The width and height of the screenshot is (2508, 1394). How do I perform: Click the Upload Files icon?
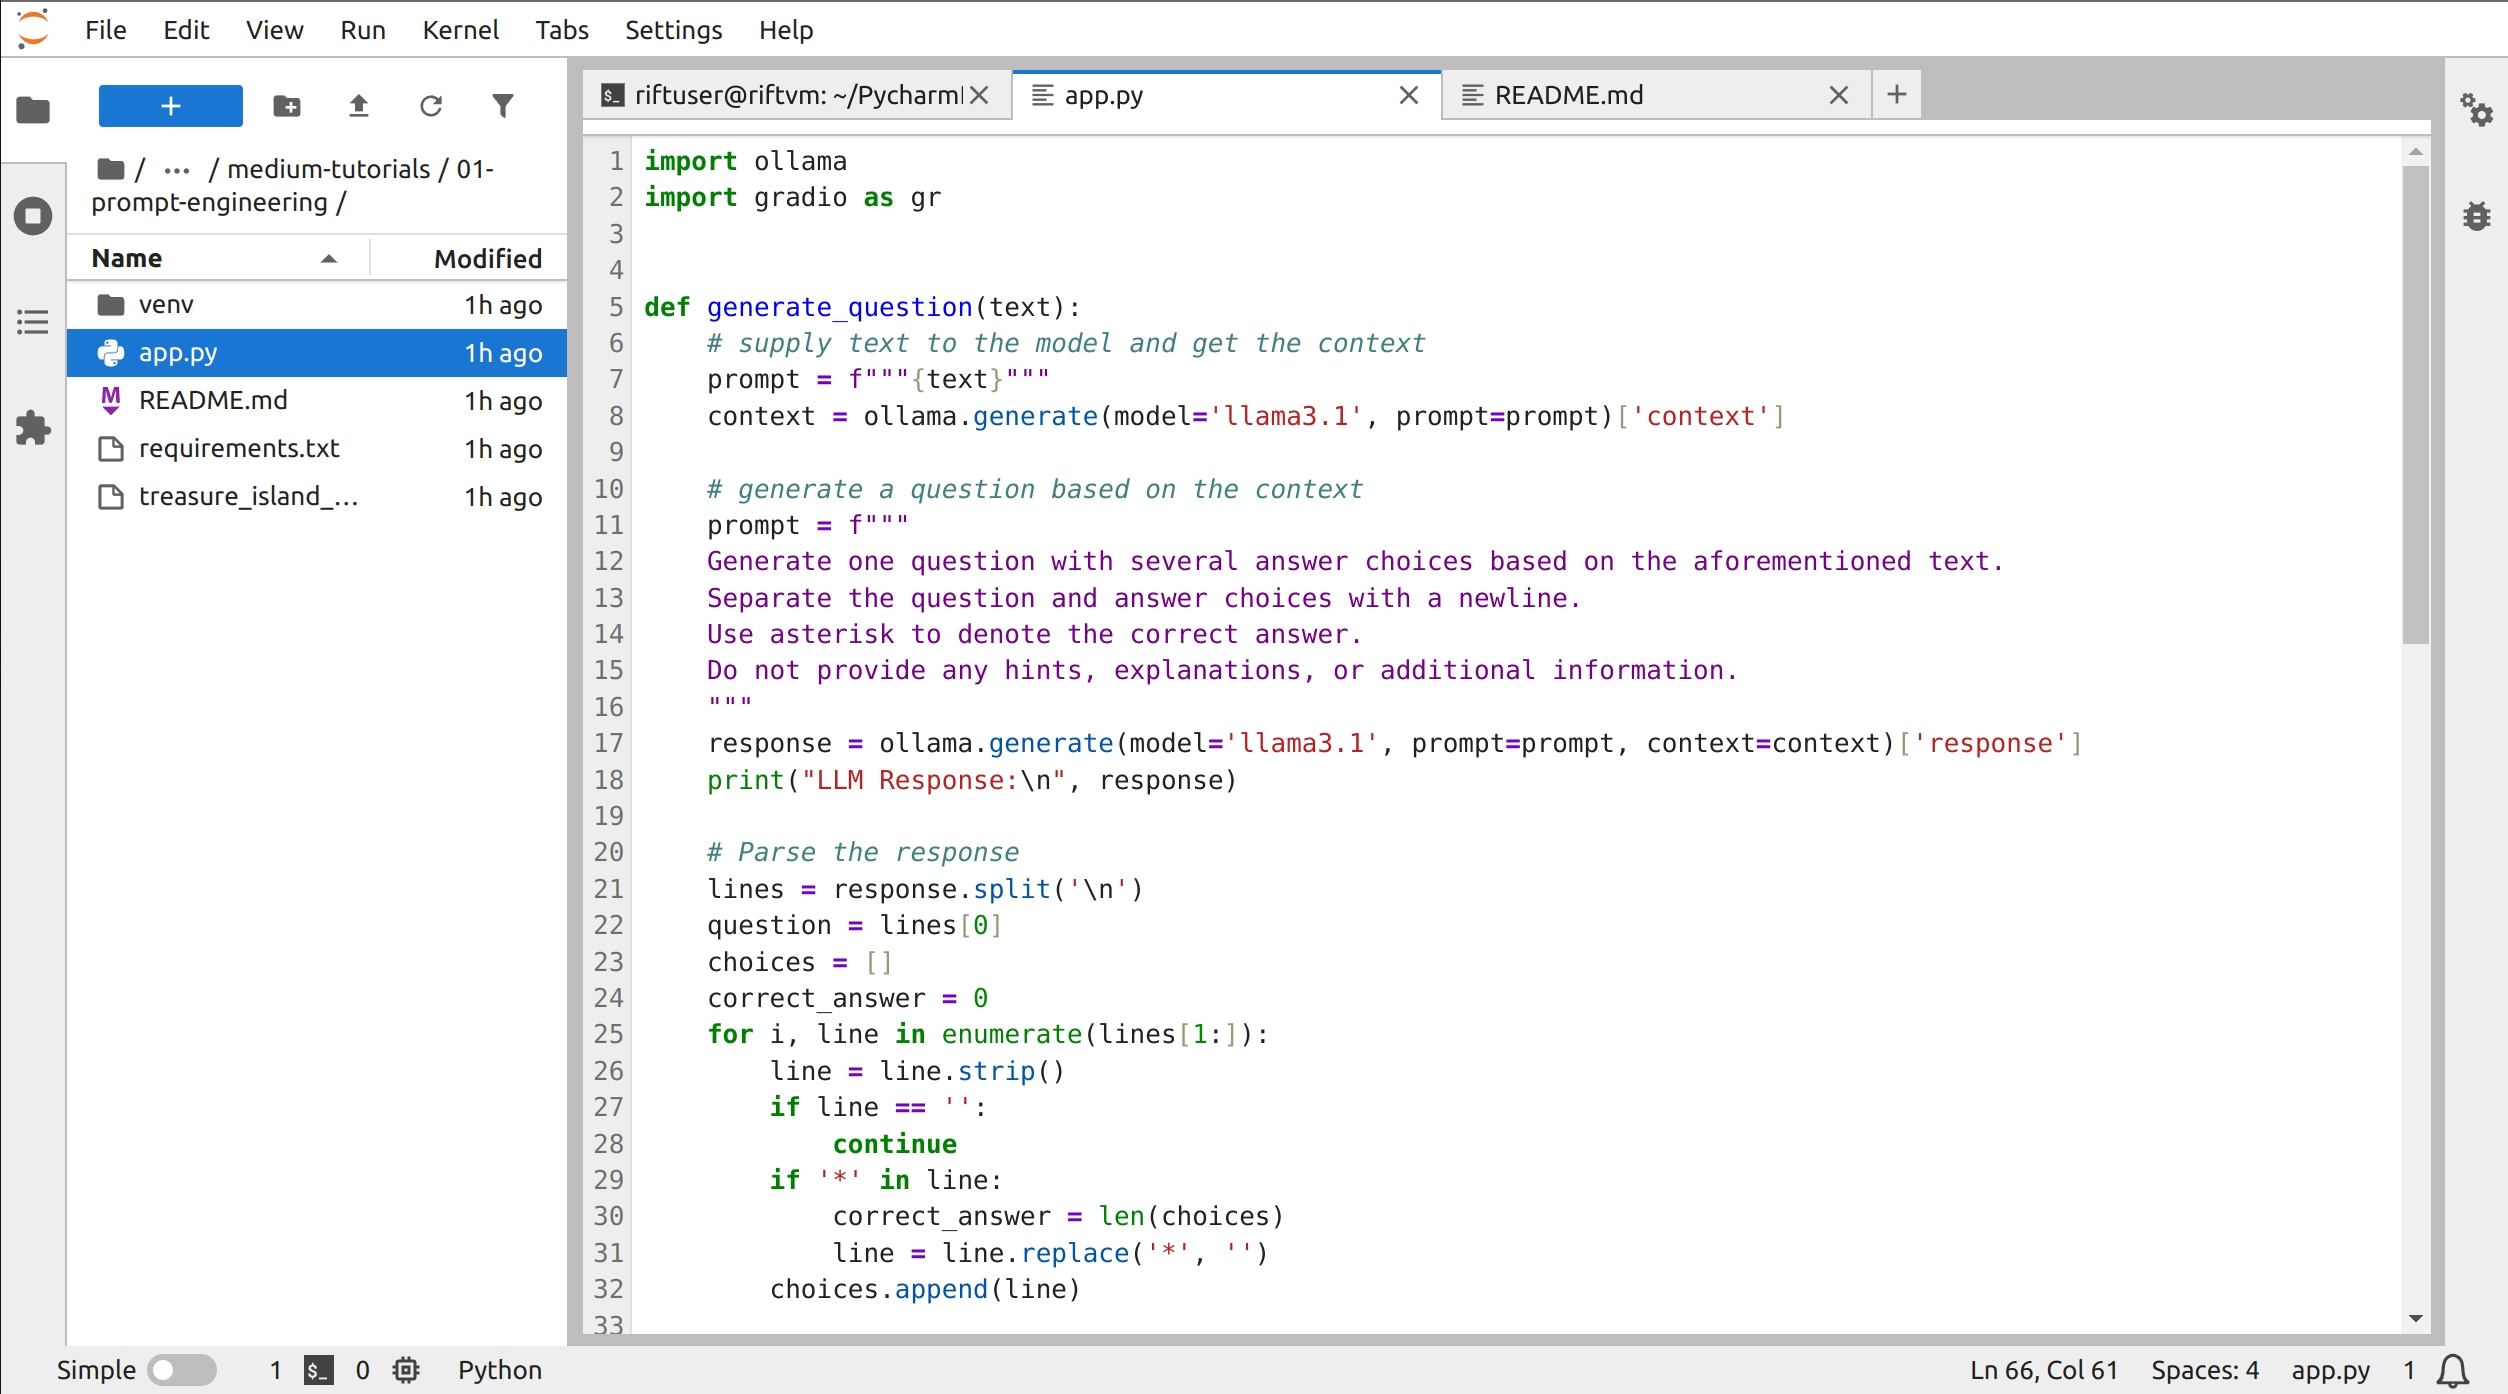pyautogui.click(x=359, y=106)
